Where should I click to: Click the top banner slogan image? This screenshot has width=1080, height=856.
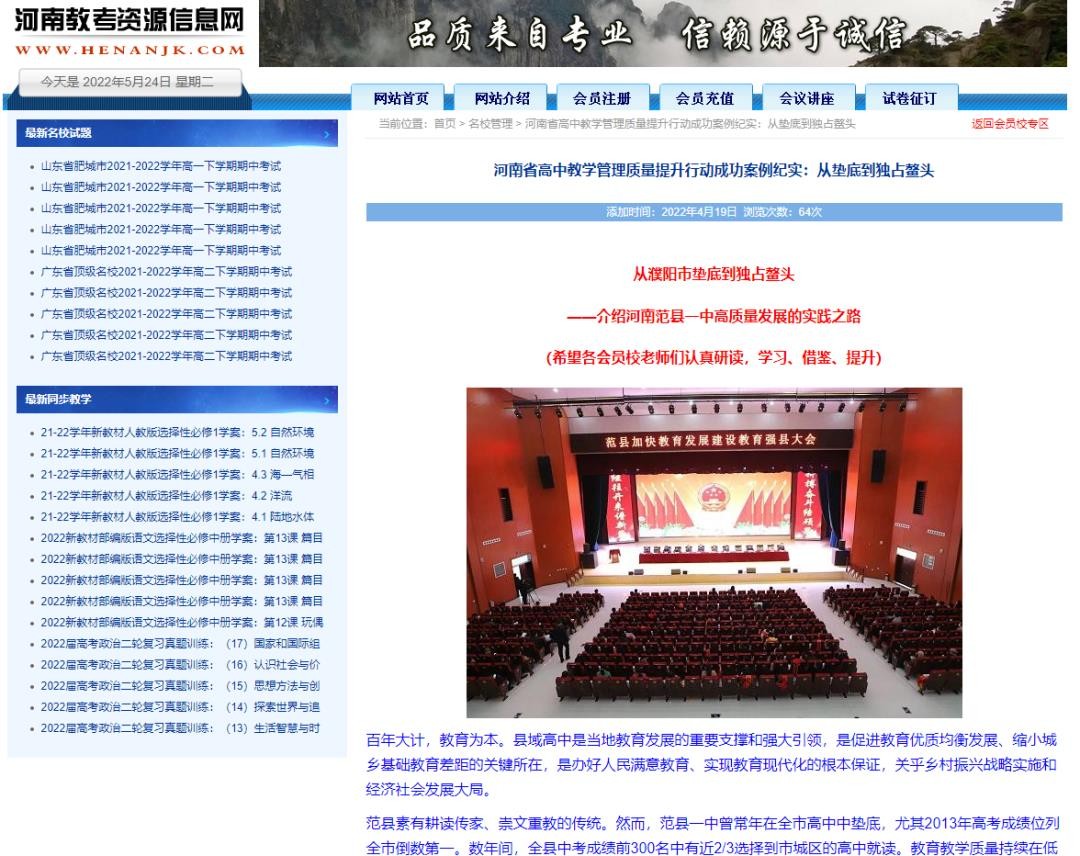pos(661,34)
